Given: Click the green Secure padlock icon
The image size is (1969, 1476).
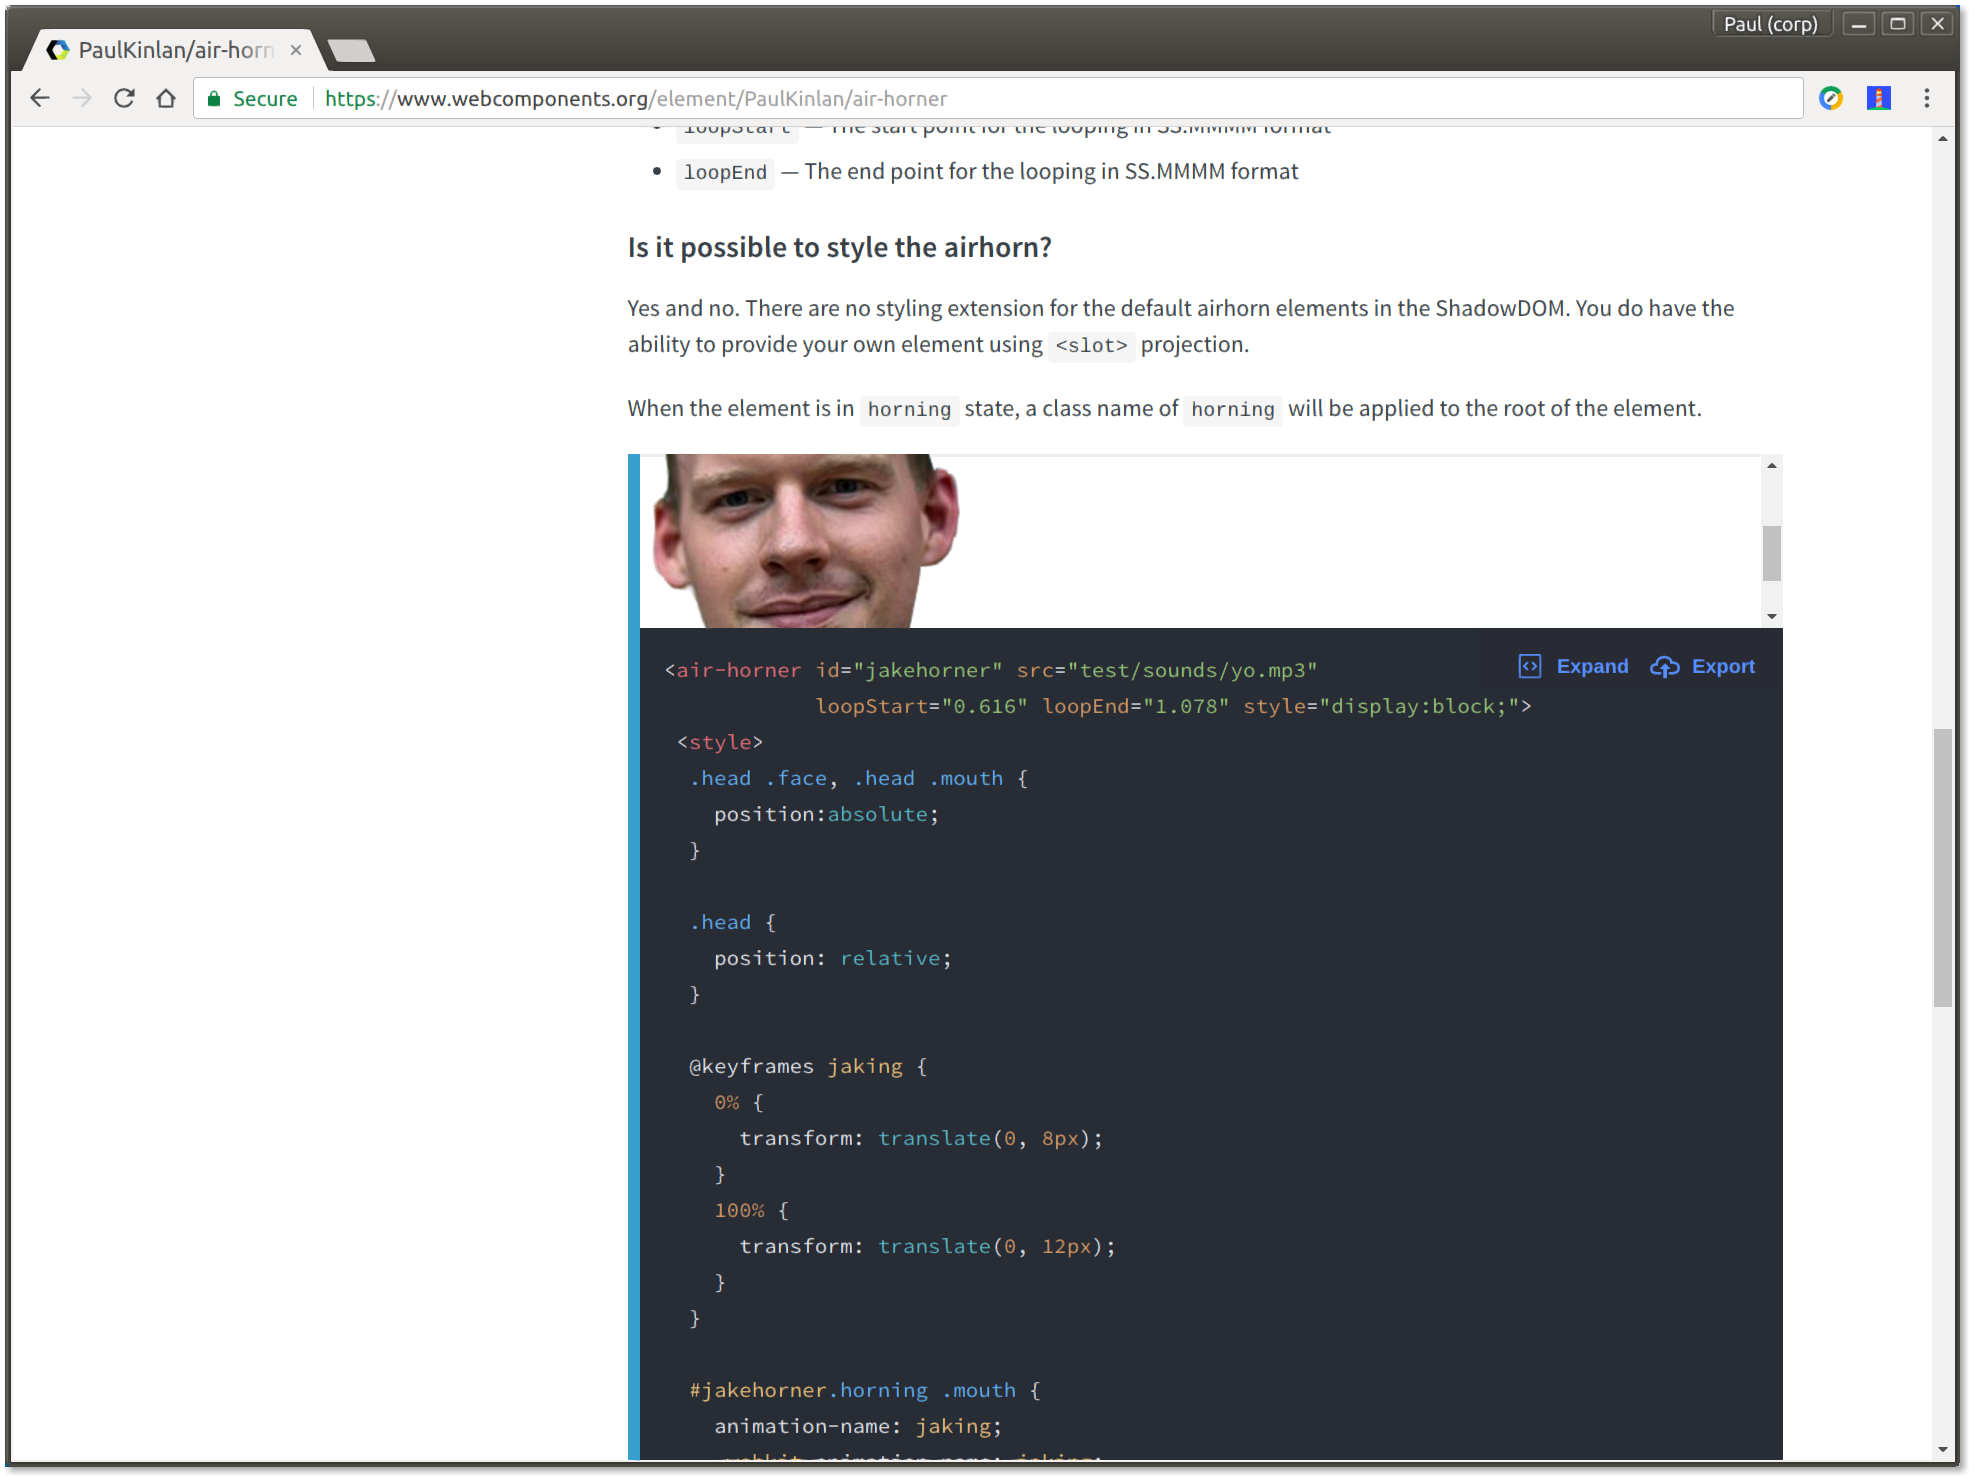Looking at the screenshot, I should pos(213,98).
